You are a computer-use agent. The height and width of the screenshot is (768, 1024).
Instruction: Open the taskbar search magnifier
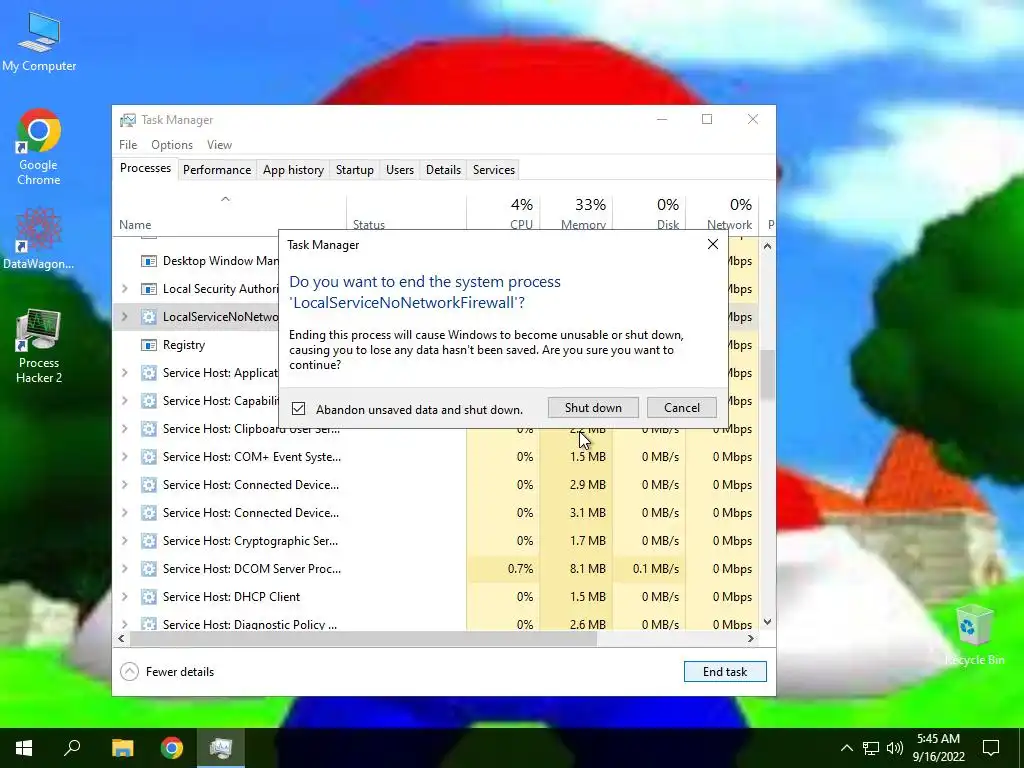(72, 748)
